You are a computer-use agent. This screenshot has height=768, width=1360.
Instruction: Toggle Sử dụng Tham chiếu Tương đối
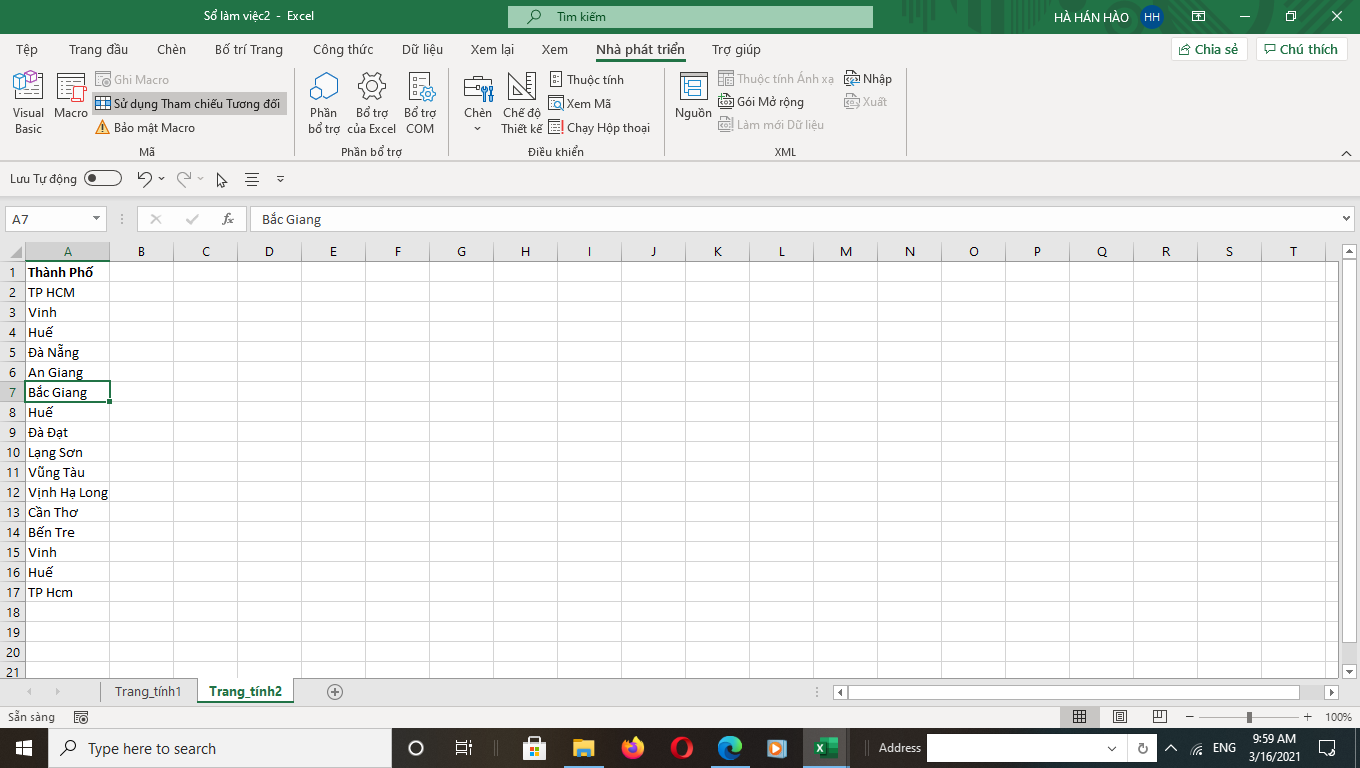(x=188, y=104)
